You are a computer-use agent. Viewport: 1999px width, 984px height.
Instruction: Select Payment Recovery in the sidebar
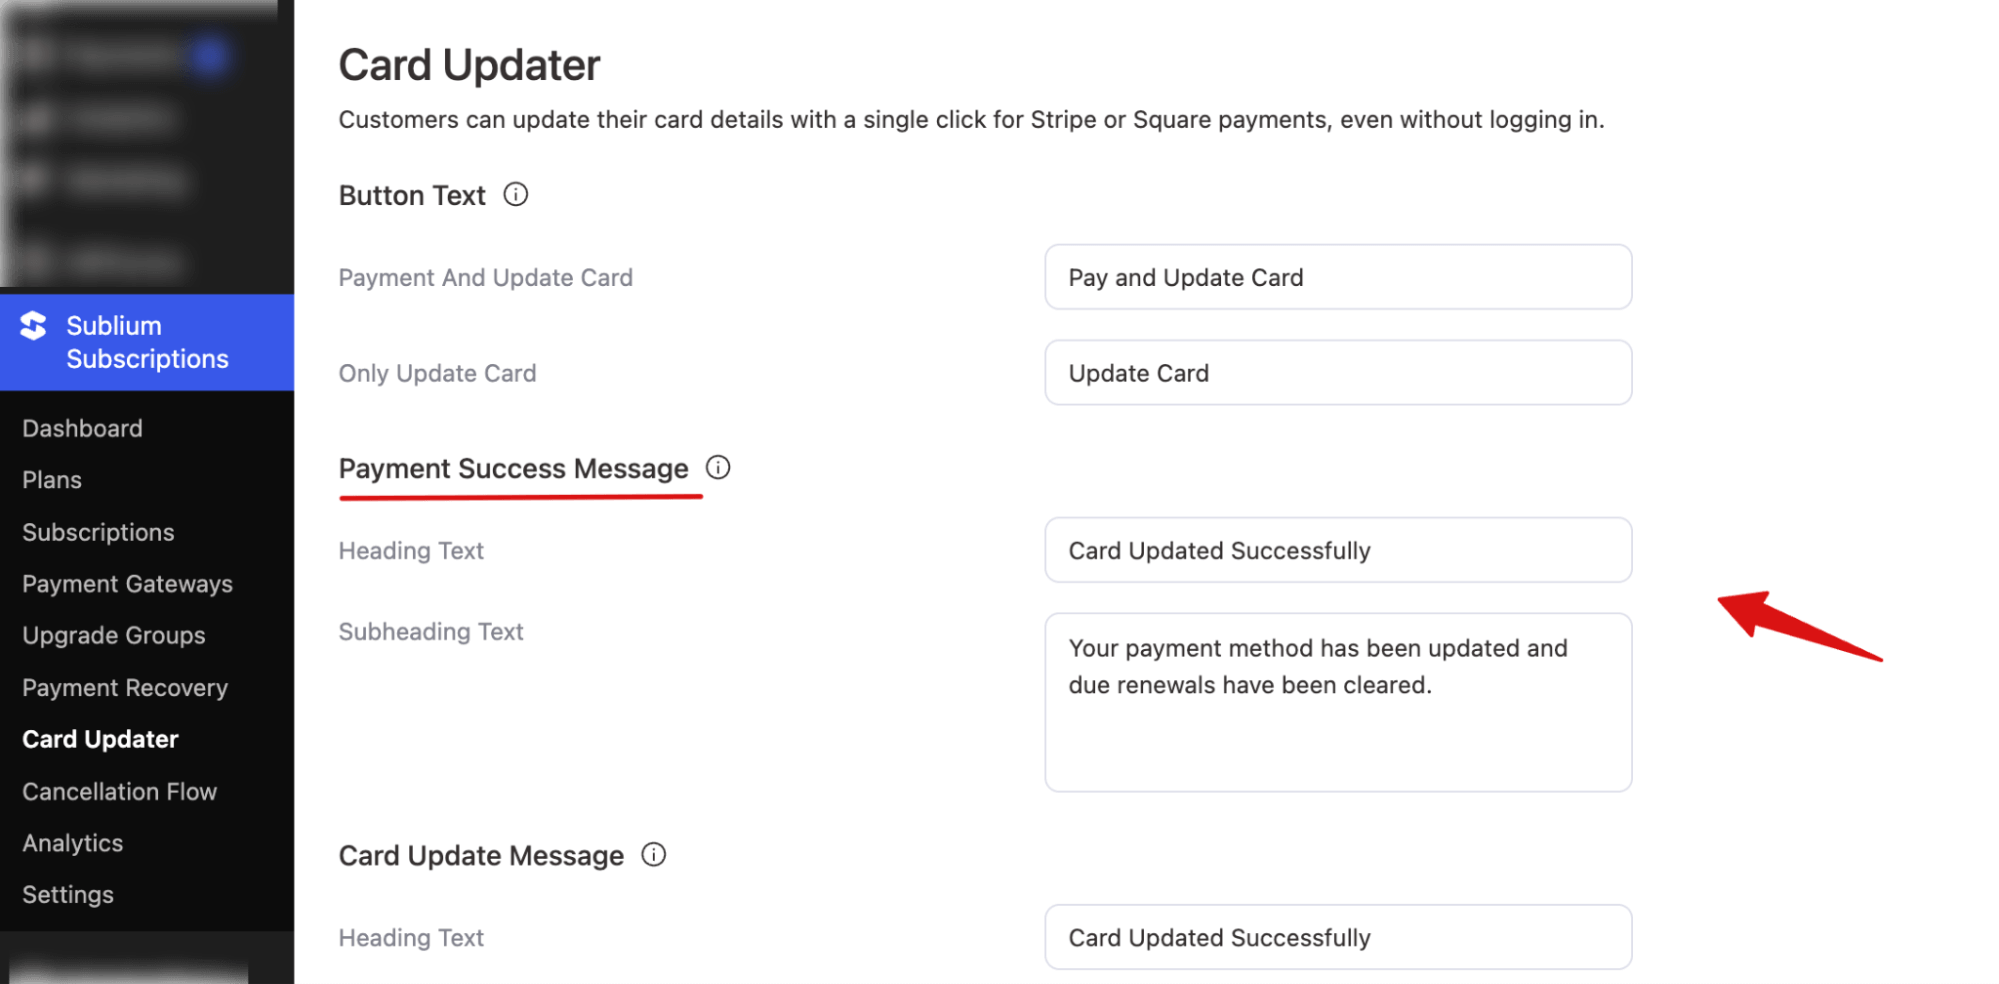click(x=124, y=687)
